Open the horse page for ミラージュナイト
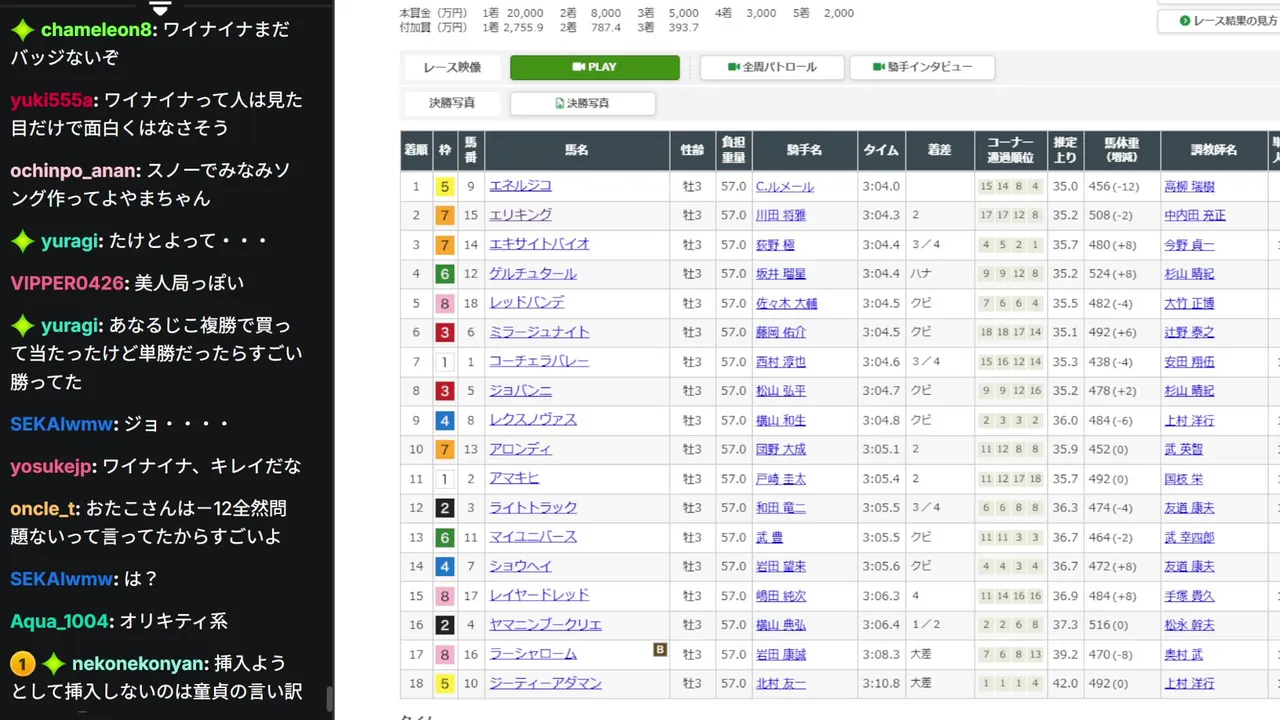 (539, 332)
